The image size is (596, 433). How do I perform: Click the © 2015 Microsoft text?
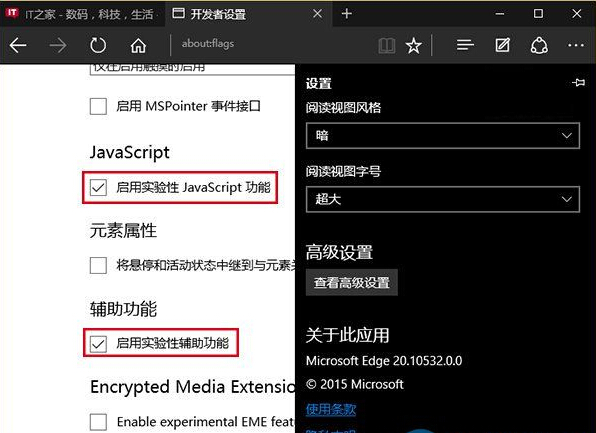(x=354, y=384)
